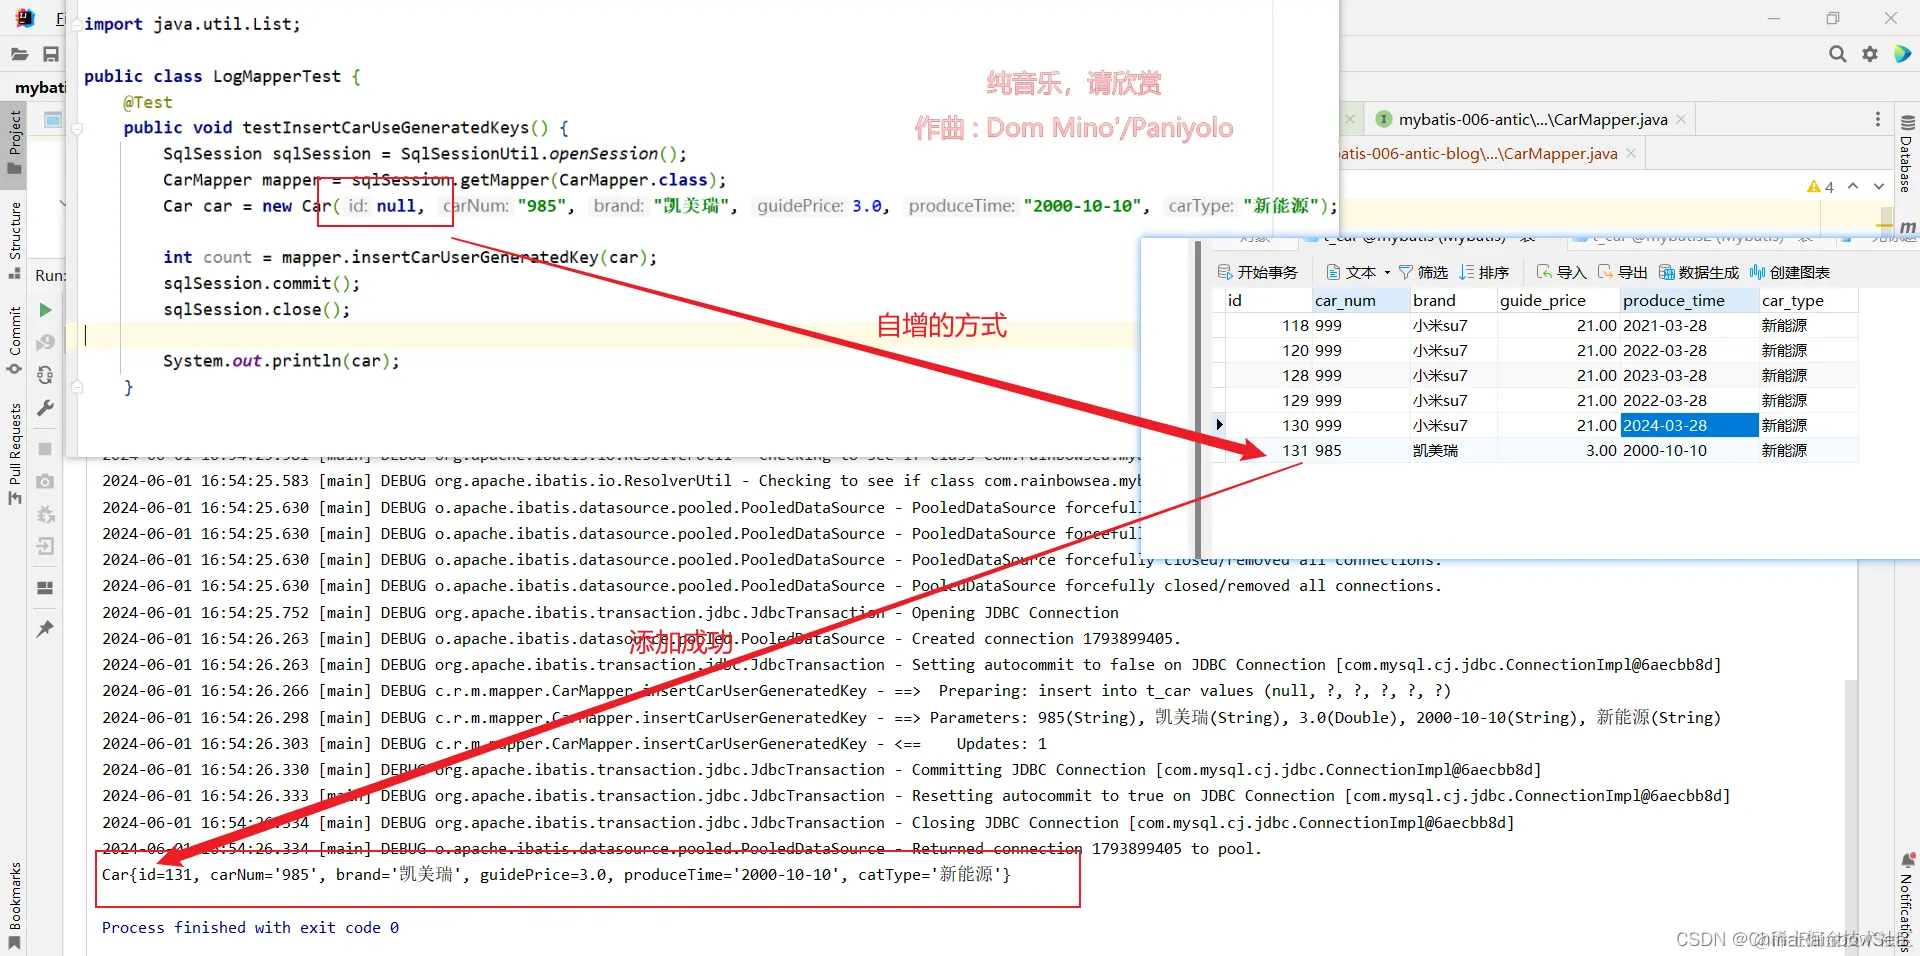
Task: Click the guide_price column header
Action: pos(1557,300)
